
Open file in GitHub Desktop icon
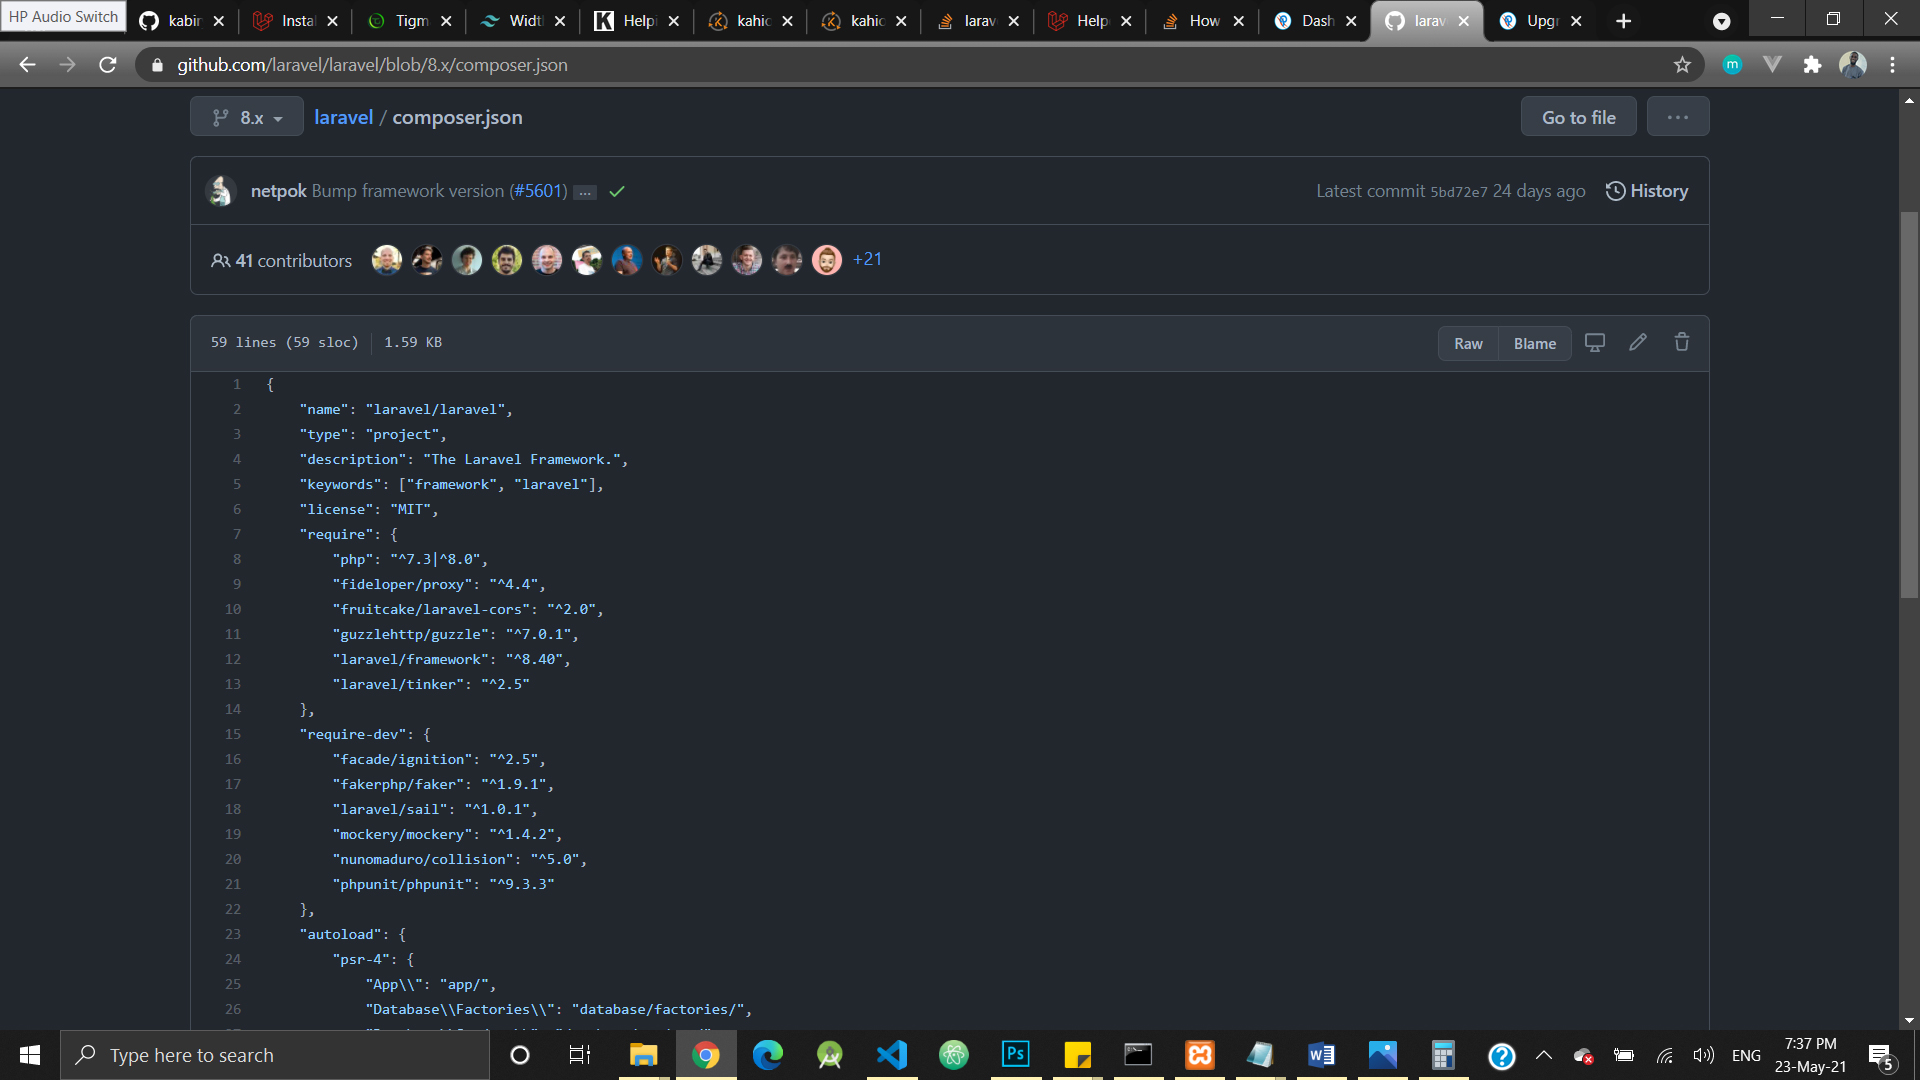(x=1595, y=343)
